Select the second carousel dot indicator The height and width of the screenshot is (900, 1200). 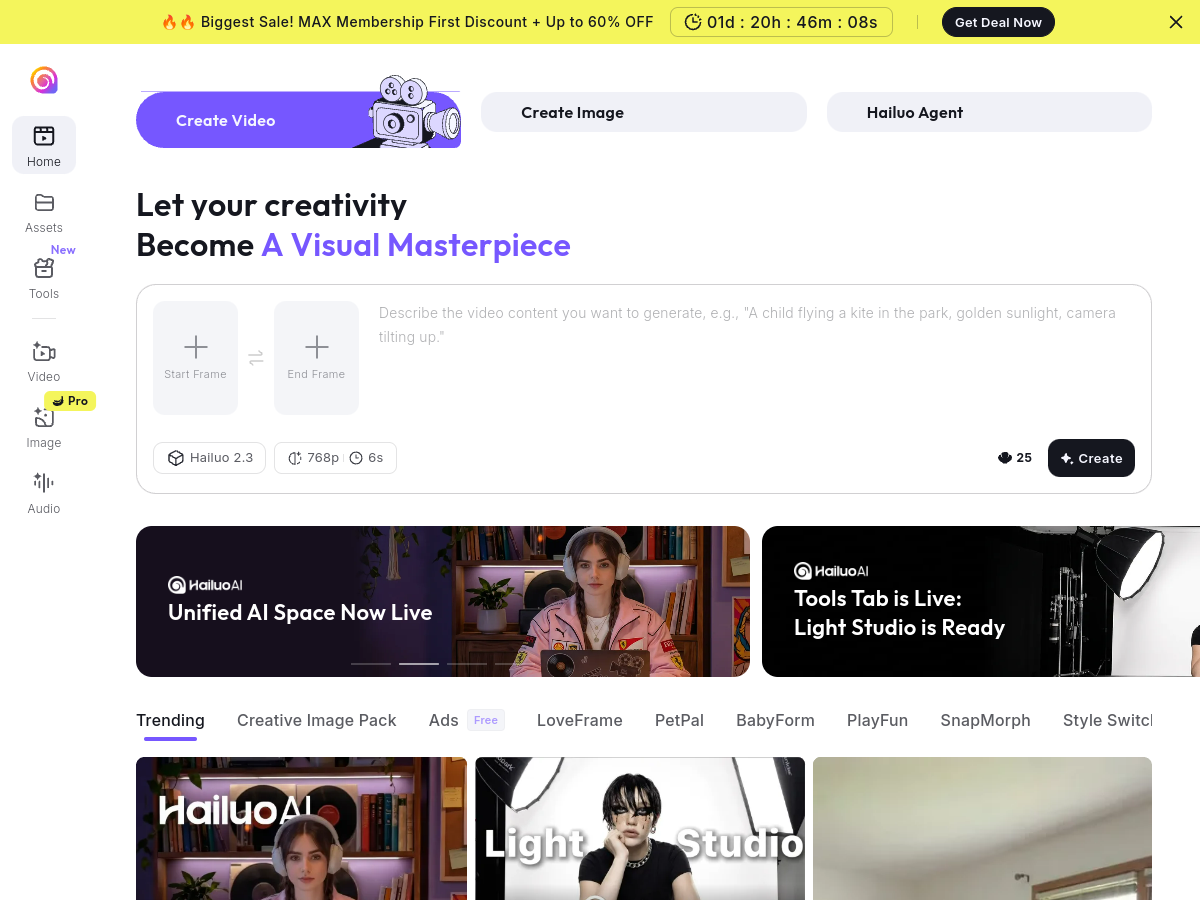pyautogui.click(x=418, y=663)
